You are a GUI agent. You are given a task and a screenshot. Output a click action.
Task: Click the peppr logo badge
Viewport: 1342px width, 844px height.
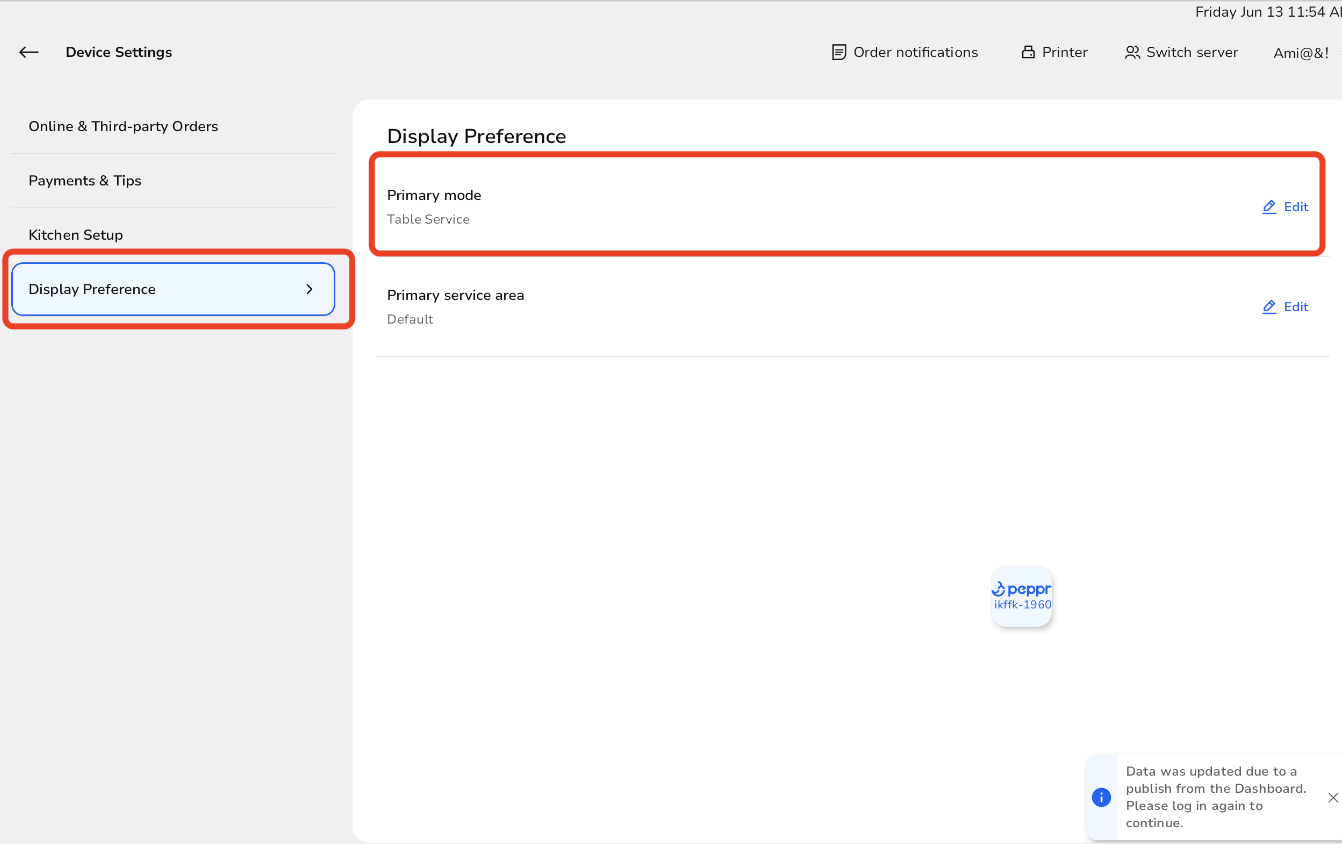1022,597
